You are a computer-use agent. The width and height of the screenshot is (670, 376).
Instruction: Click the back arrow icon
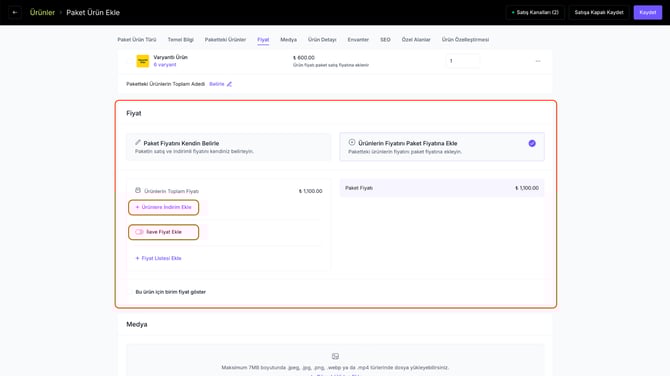coord(15,12)
